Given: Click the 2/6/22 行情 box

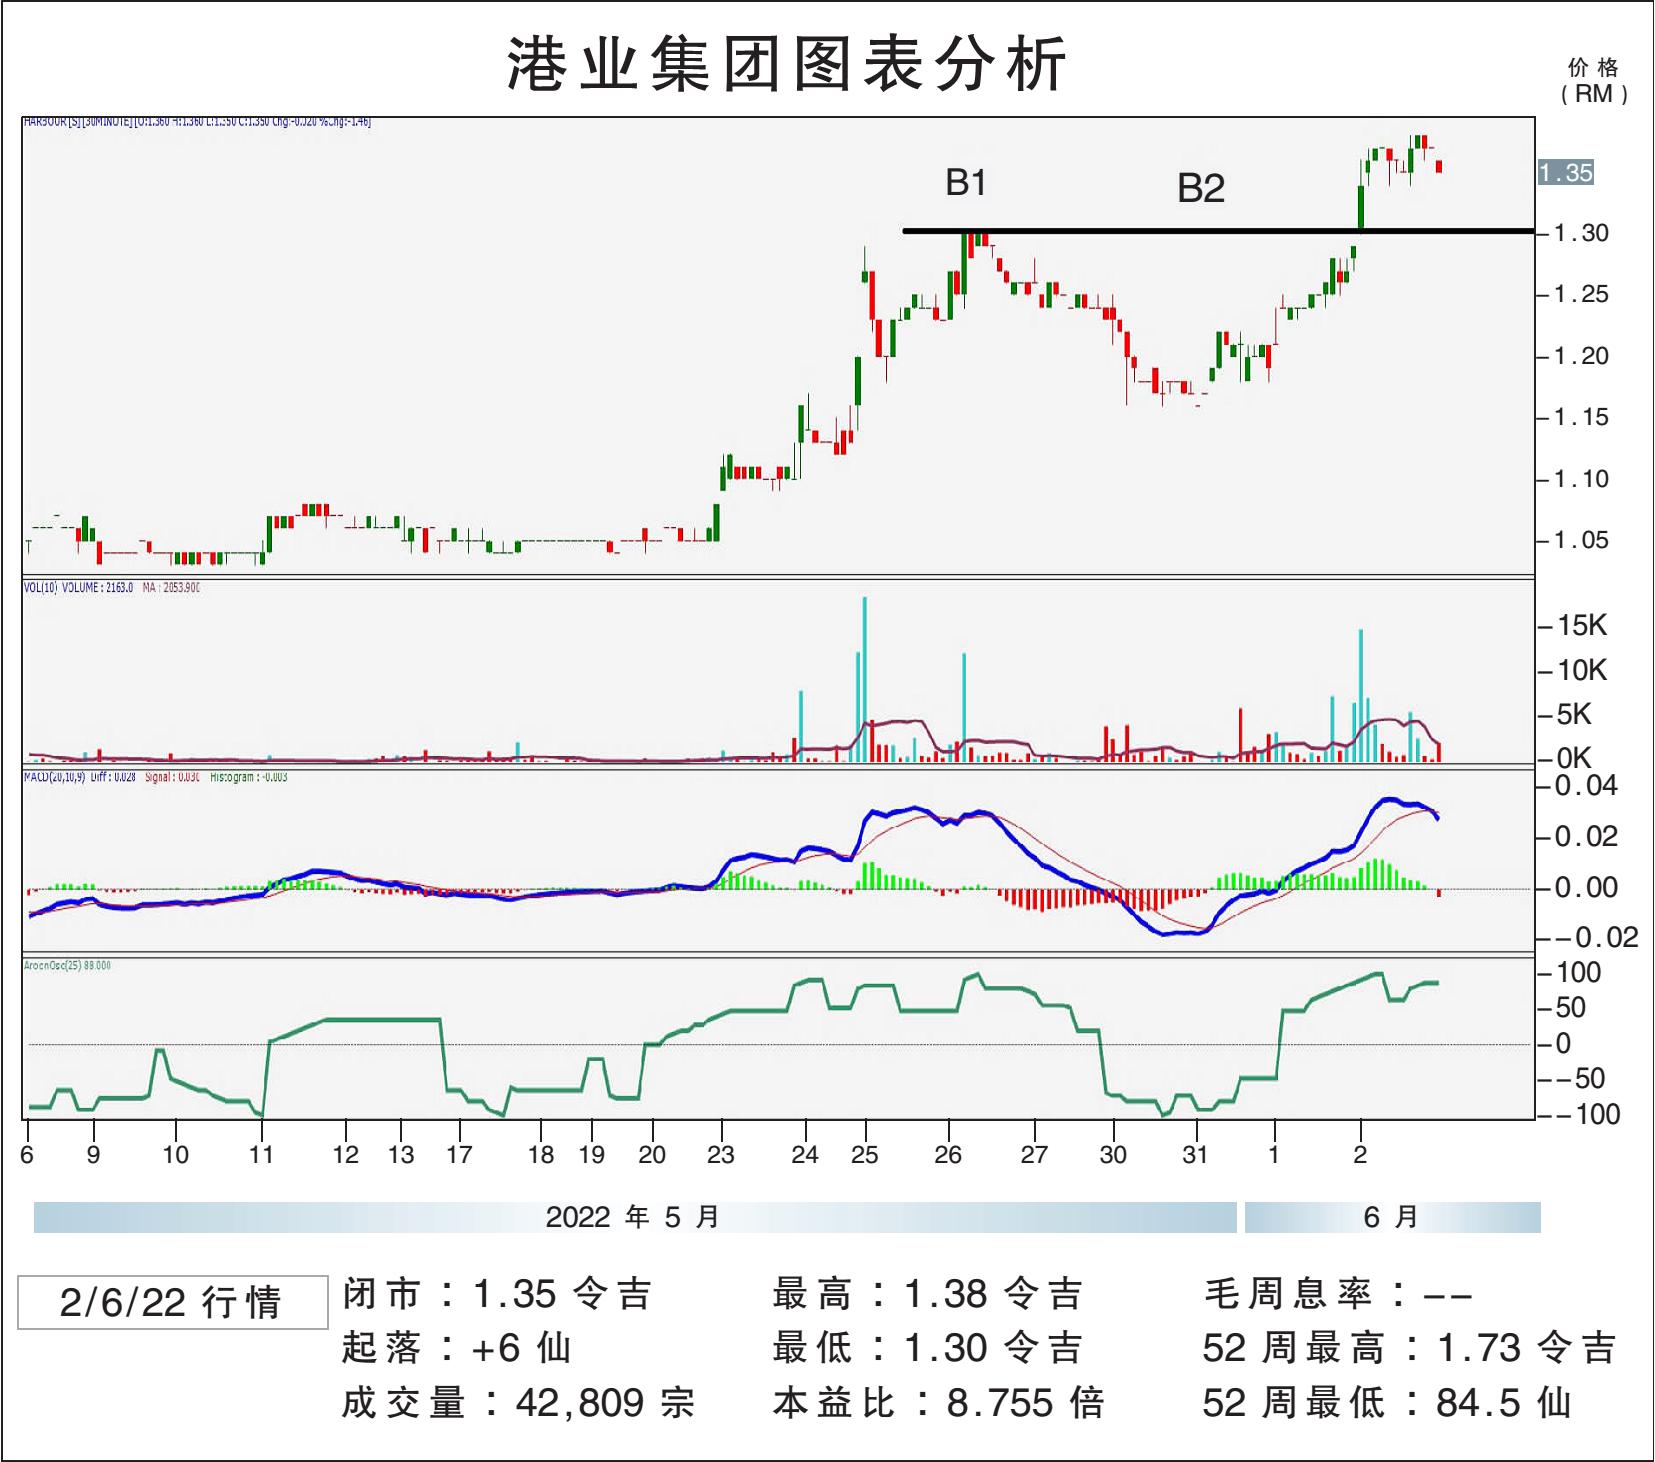Looking at the screenshot, I should pos(172,1302).
